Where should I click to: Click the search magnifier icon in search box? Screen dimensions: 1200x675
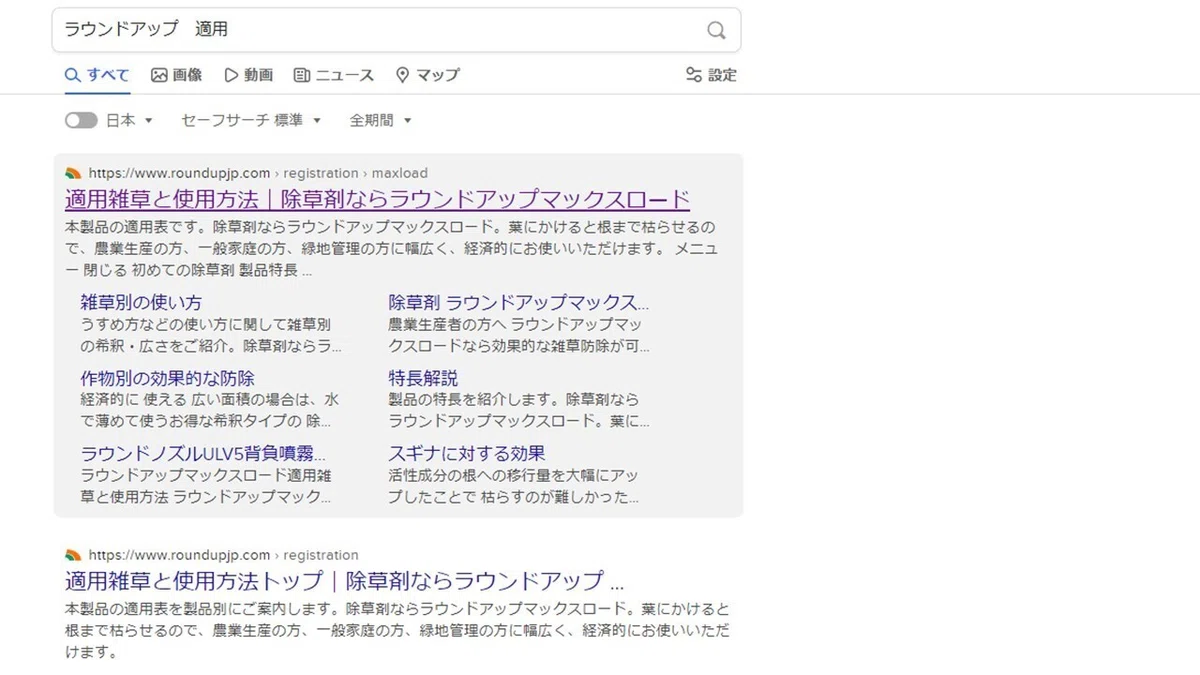[x=716, y=30]
